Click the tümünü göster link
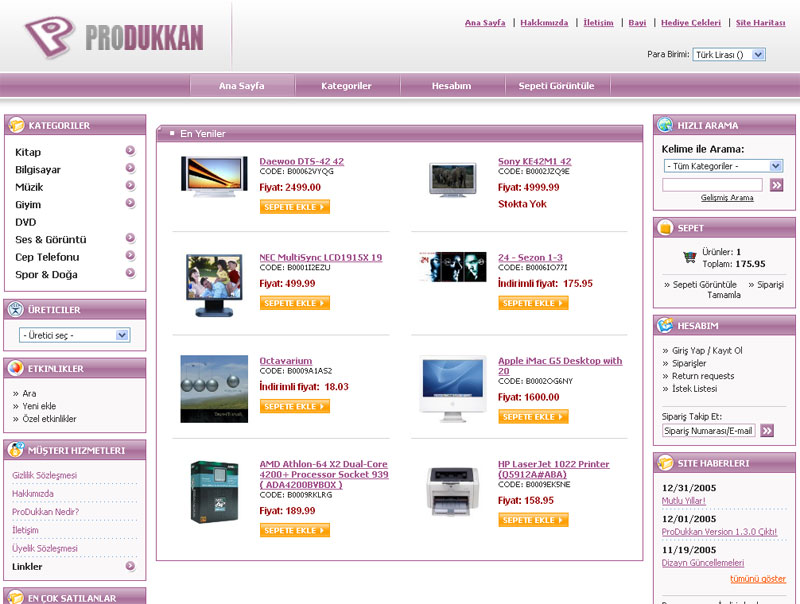Screen dimensions: 800x604 tap(758, 578)
